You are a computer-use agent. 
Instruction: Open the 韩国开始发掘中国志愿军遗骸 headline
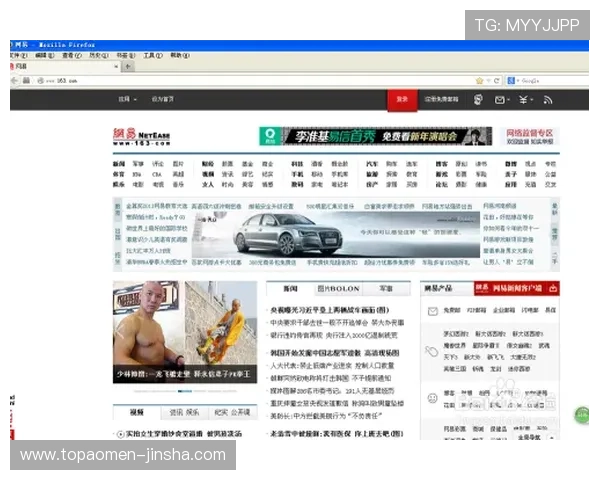tap(334, 353)
